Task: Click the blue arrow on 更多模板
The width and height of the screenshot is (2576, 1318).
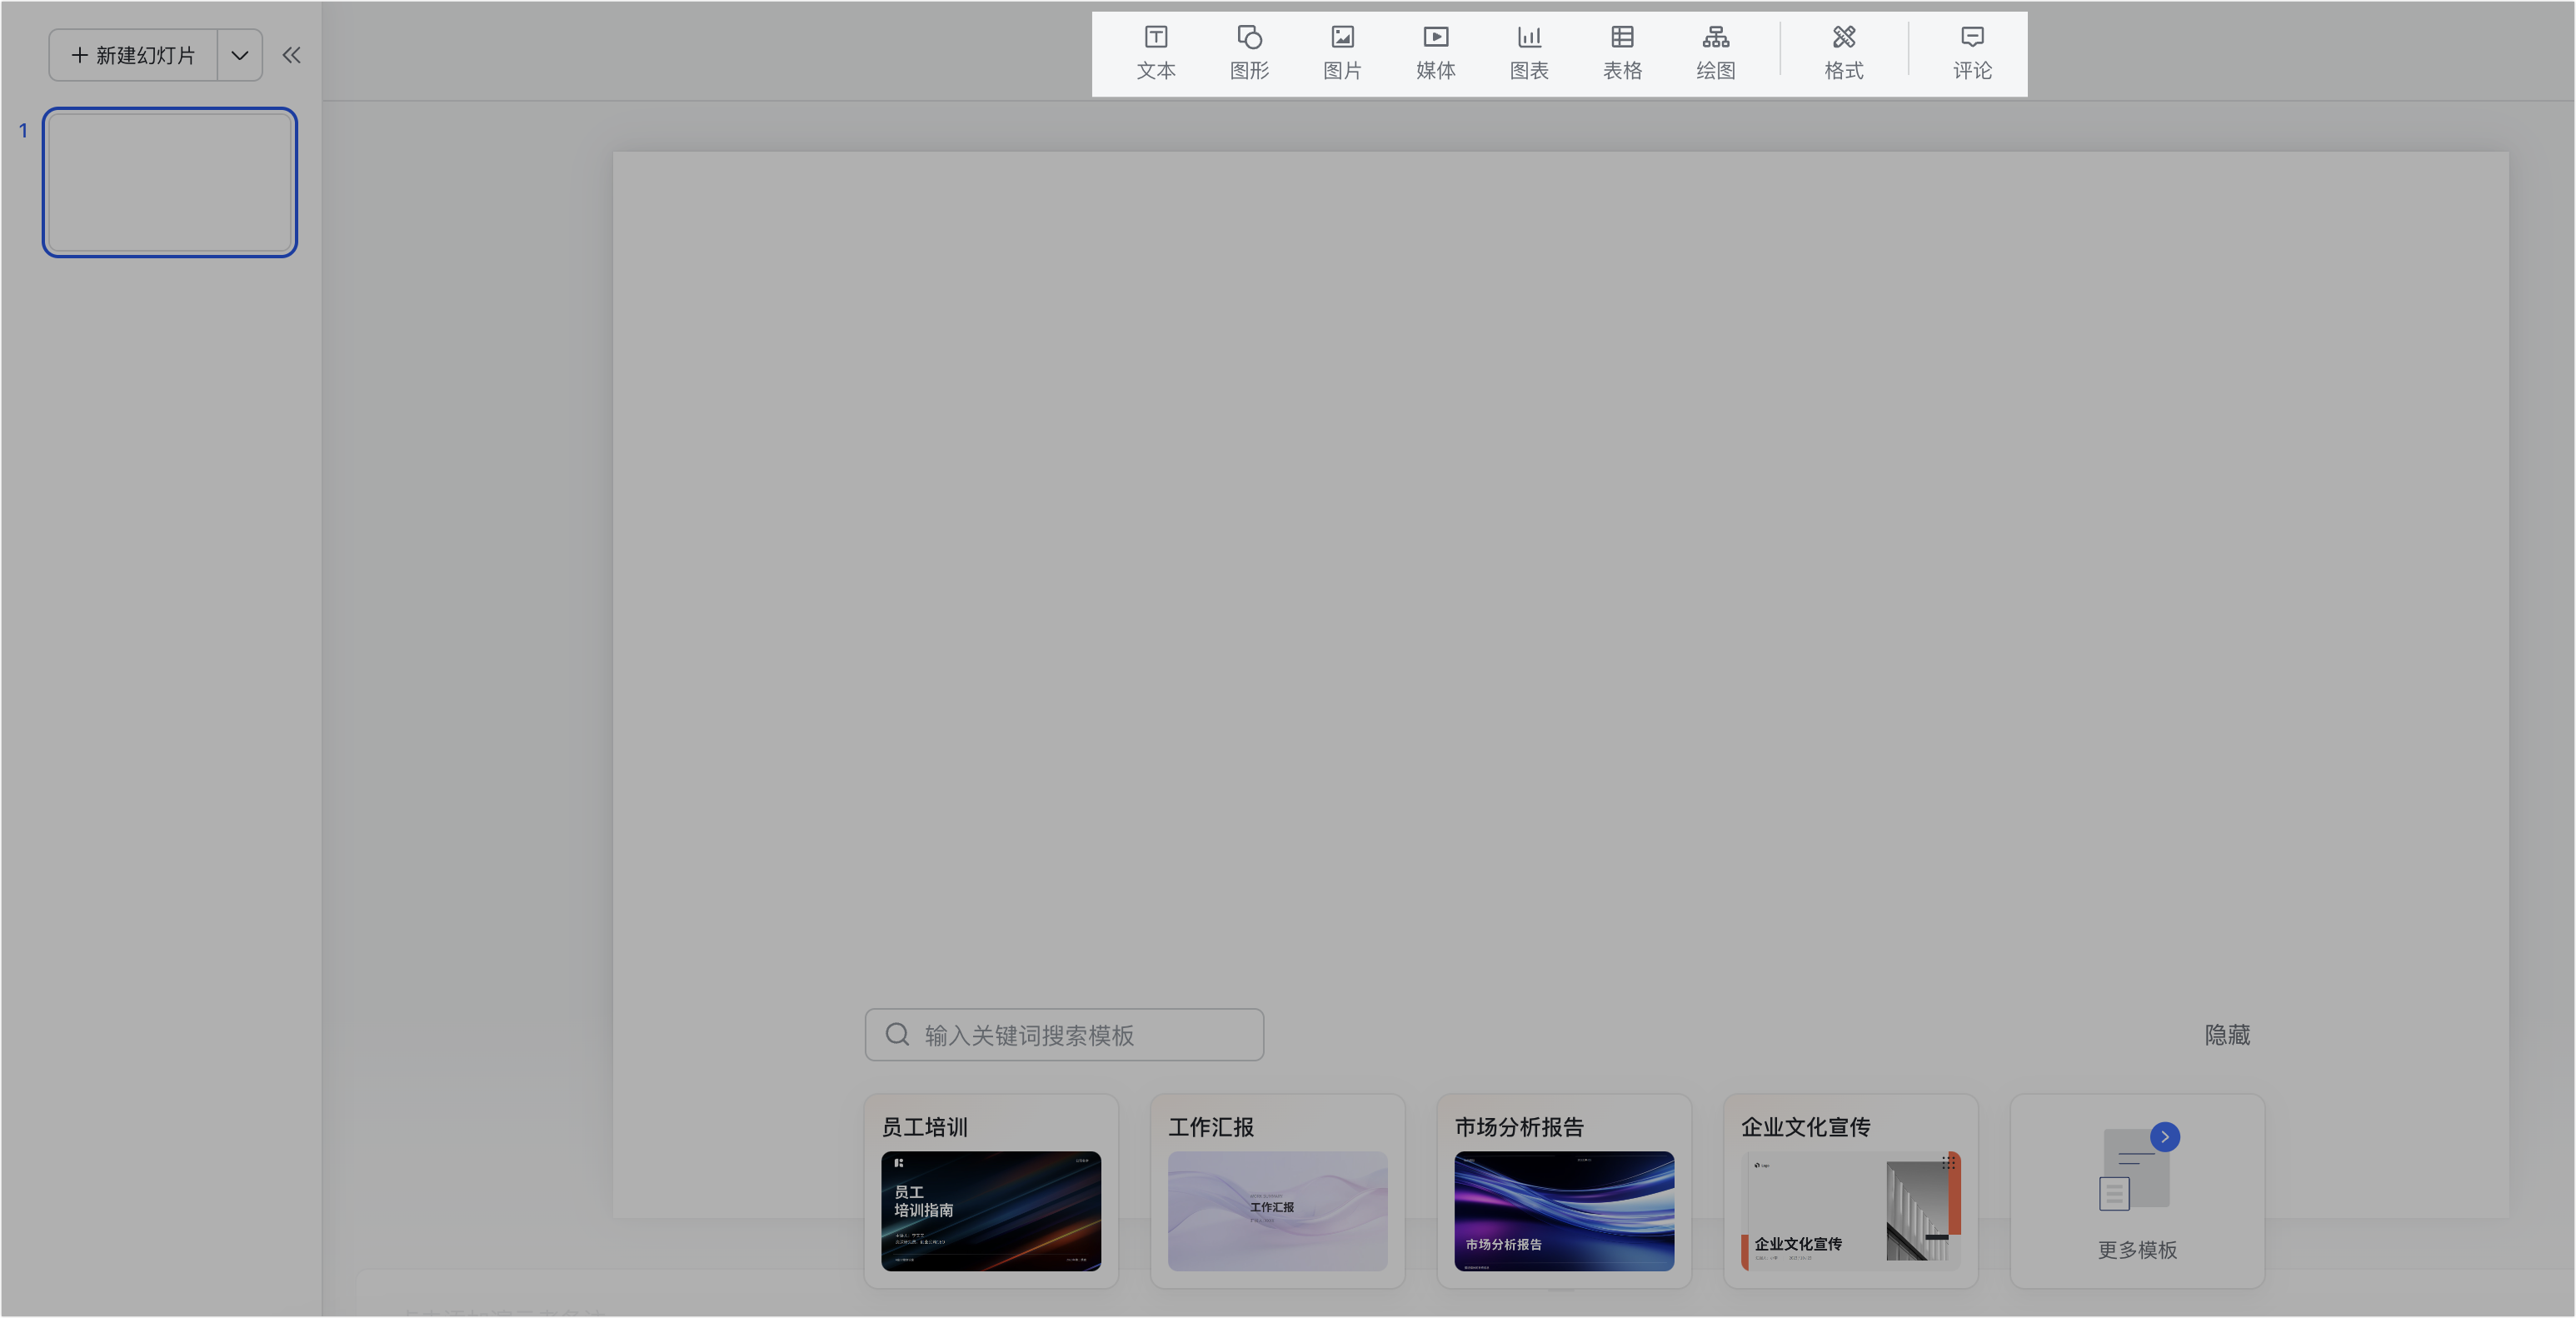Action: point(2165,1136)
